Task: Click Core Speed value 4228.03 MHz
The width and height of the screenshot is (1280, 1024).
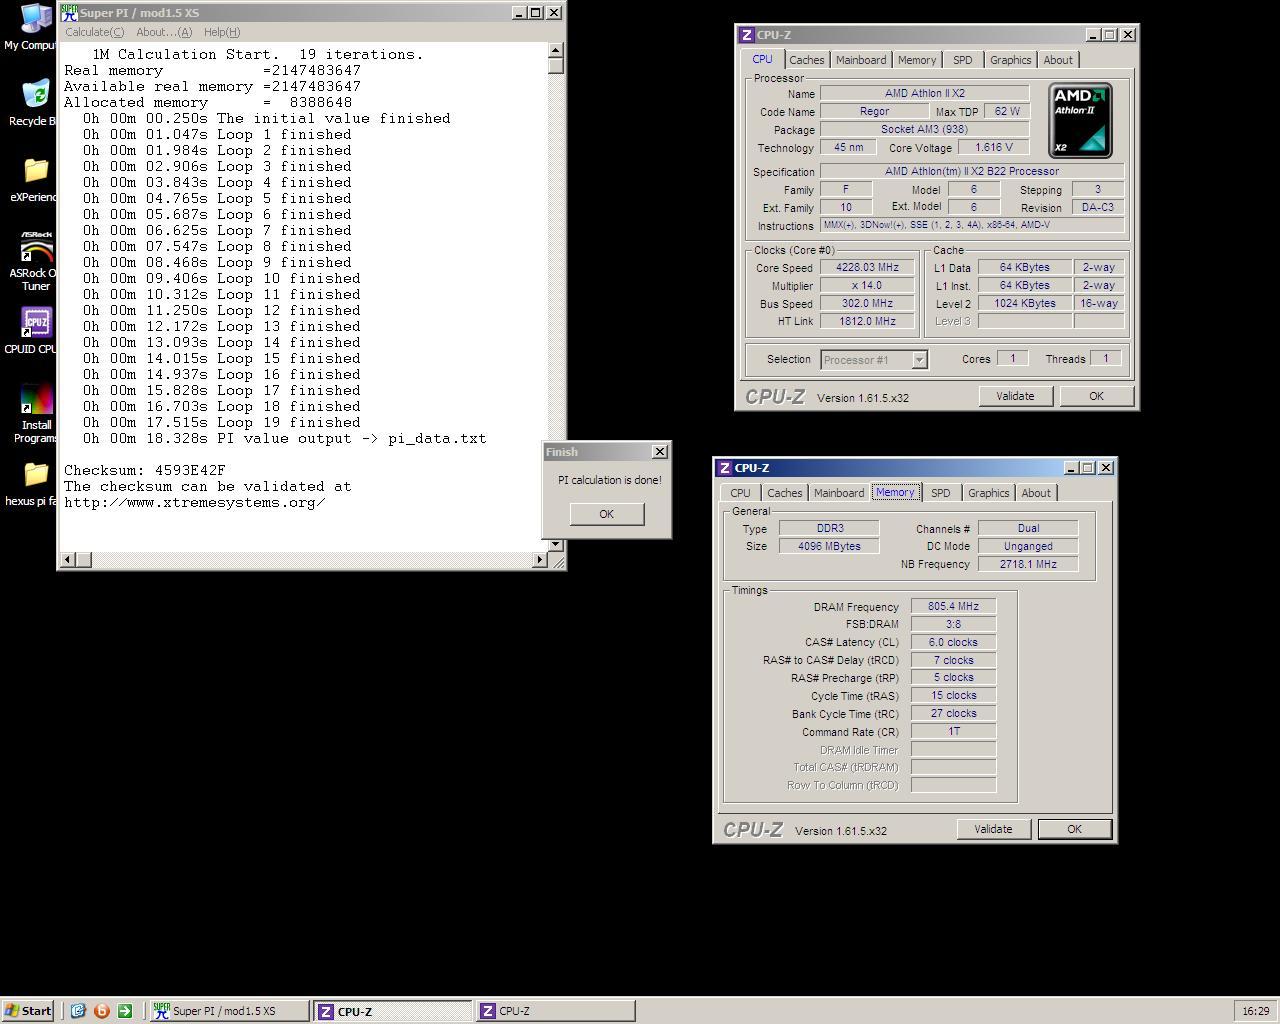Action: (x=867, y=268)
